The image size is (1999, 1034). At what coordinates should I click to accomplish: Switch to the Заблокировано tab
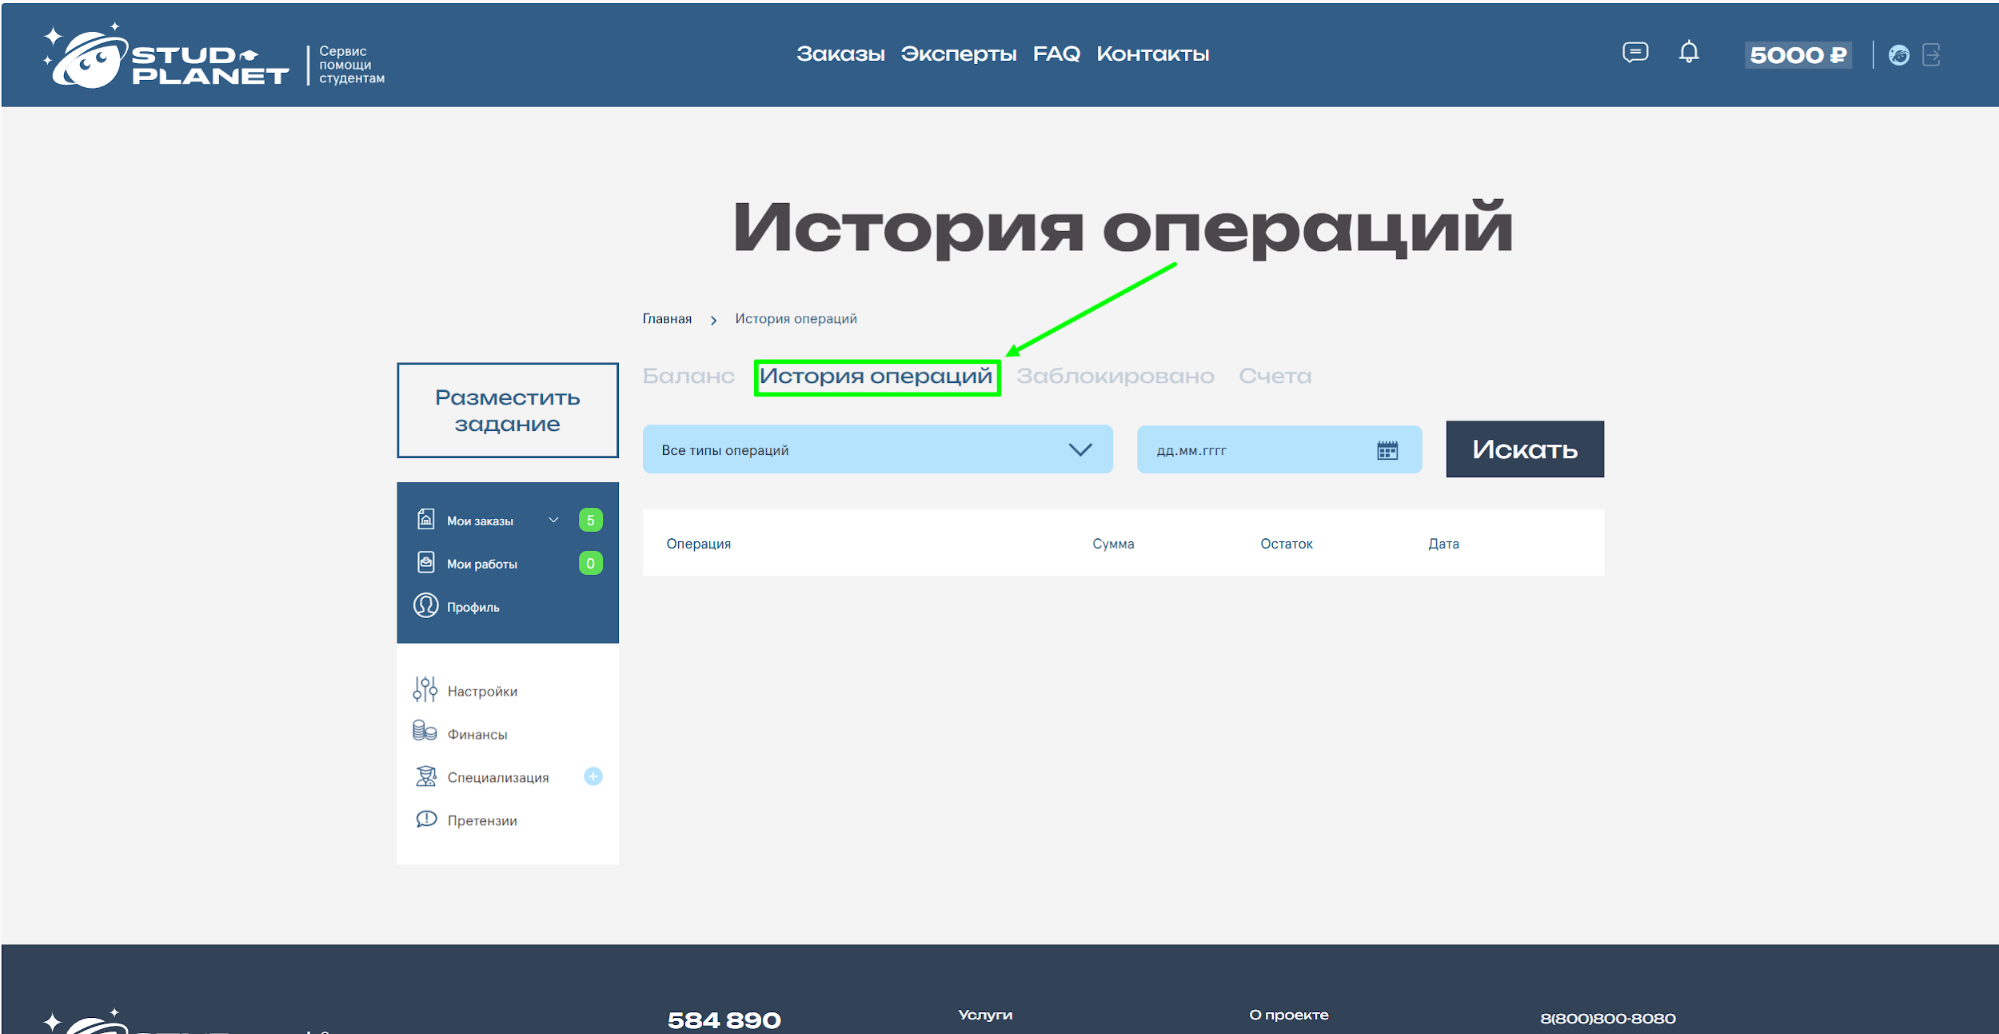pos(1115,377)
